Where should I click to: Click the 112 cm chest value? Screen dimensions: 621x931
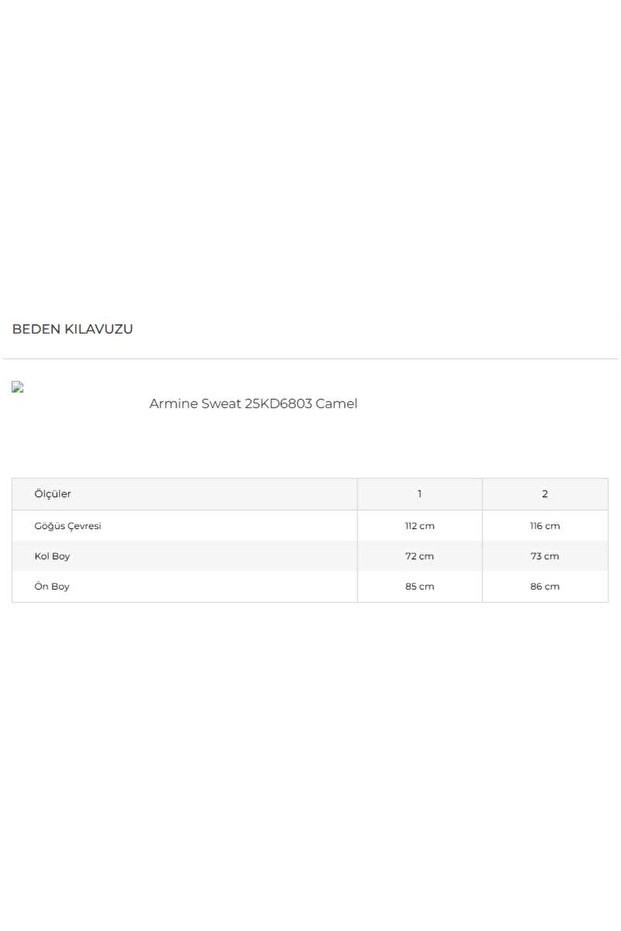click(420, 526)
